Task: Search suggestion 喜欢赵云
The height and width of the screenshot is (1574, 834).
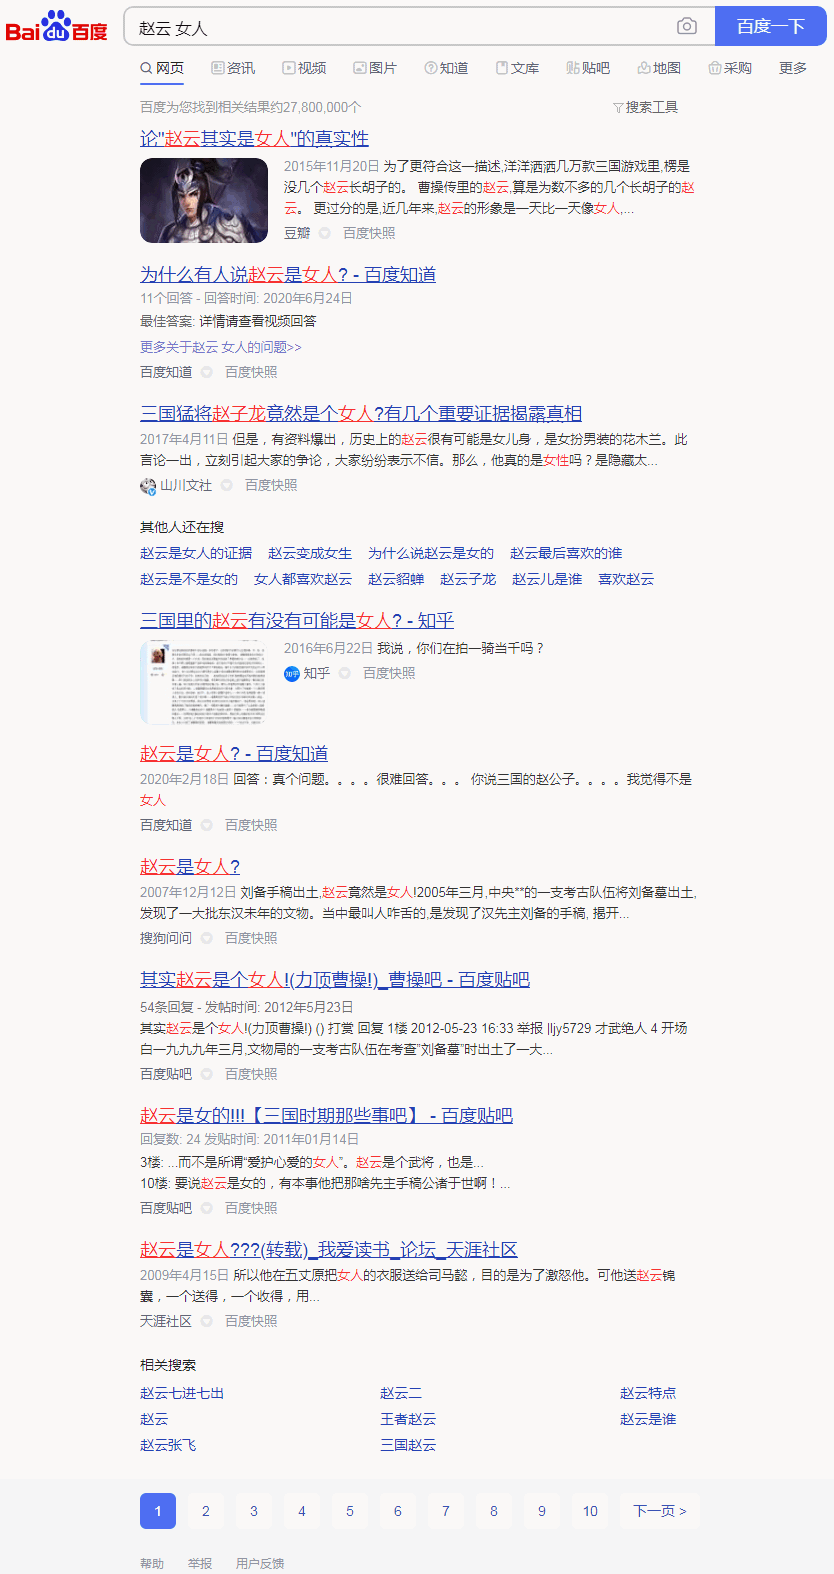Action: [626, 579]
